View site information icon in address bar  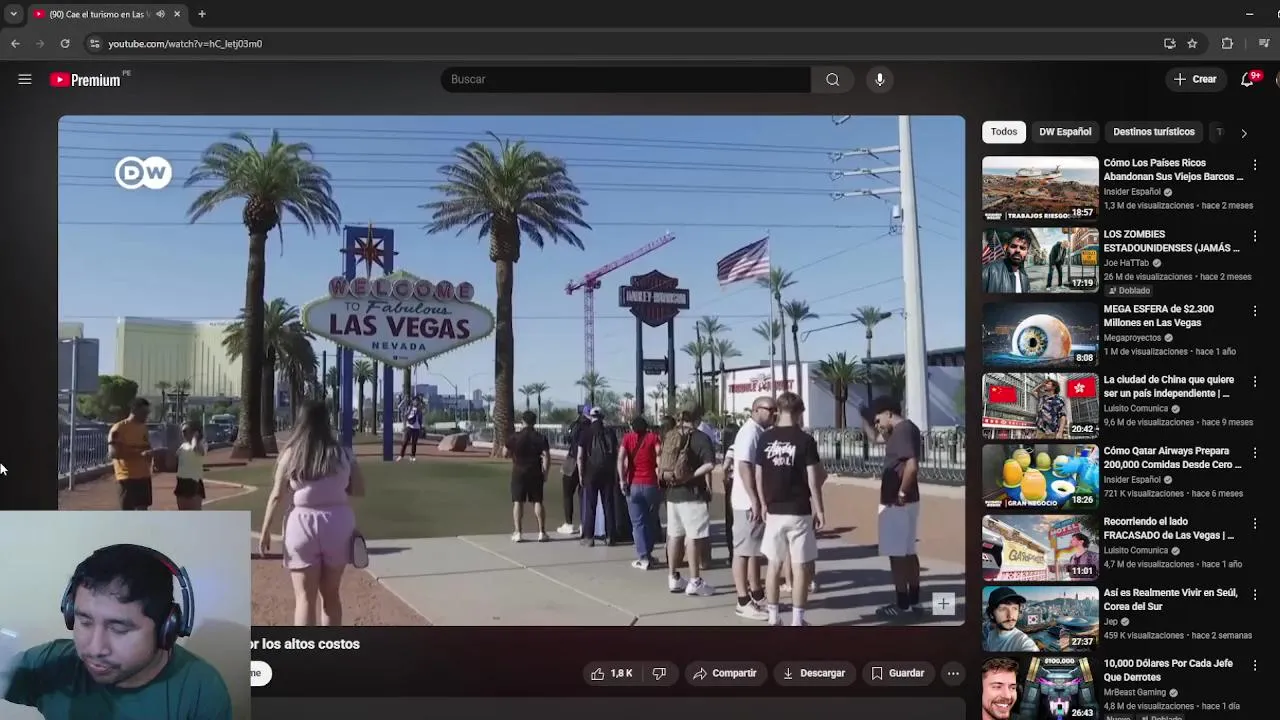[x=94, y=43]
